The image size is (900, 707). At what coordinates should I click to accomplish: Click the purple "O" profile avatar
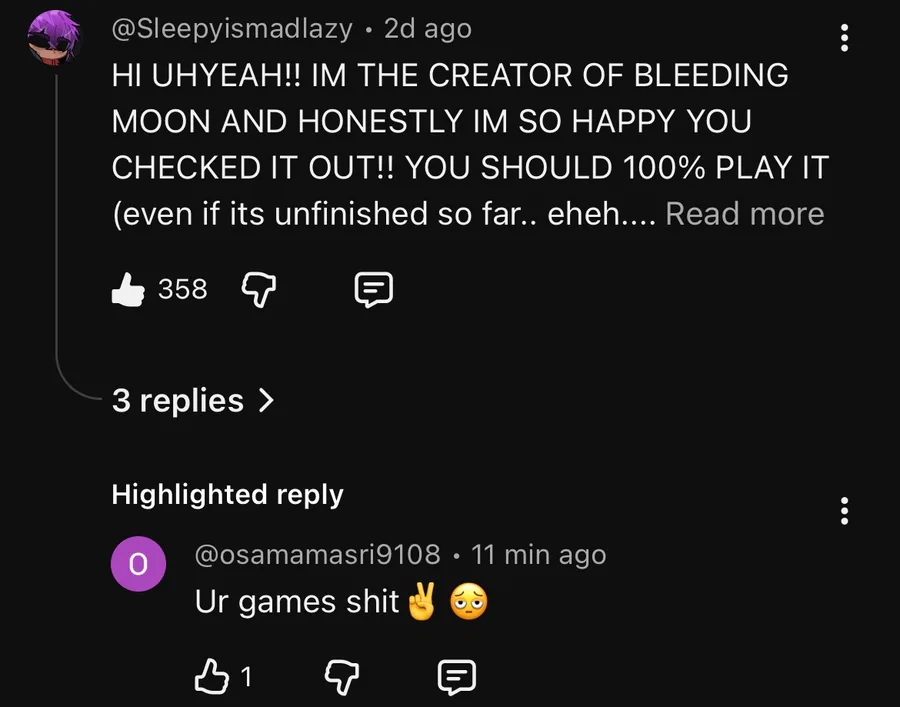pos(139,564)
